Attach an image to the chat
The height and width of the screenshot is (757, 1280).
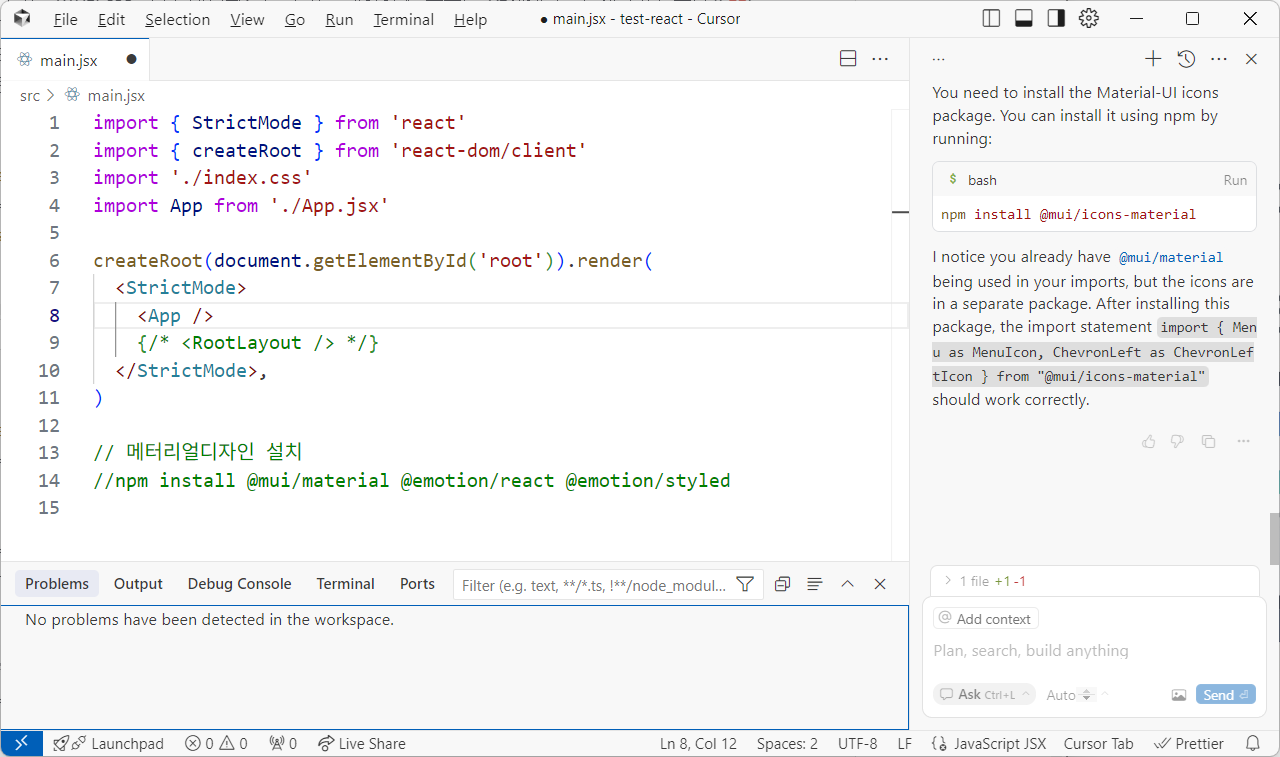[x=1179, y=695]
